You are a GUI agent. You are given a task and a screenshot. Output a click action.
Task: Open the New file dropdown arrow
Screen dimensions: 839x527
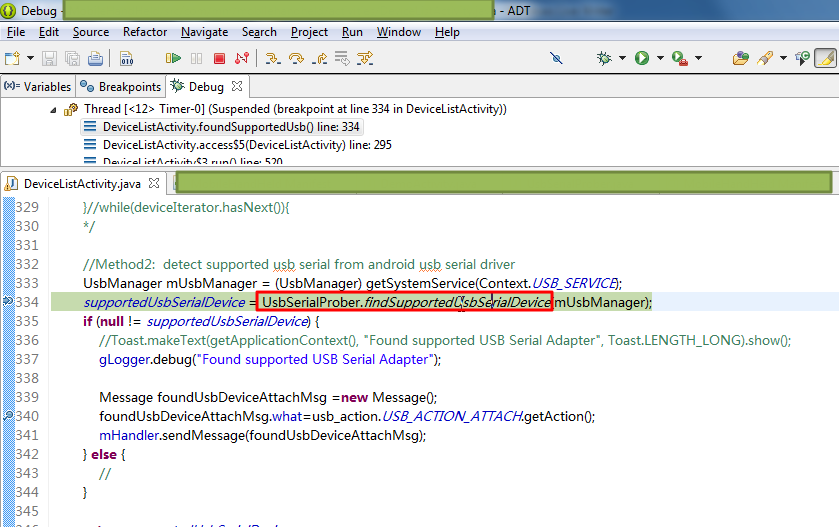(x=30, y=58)
